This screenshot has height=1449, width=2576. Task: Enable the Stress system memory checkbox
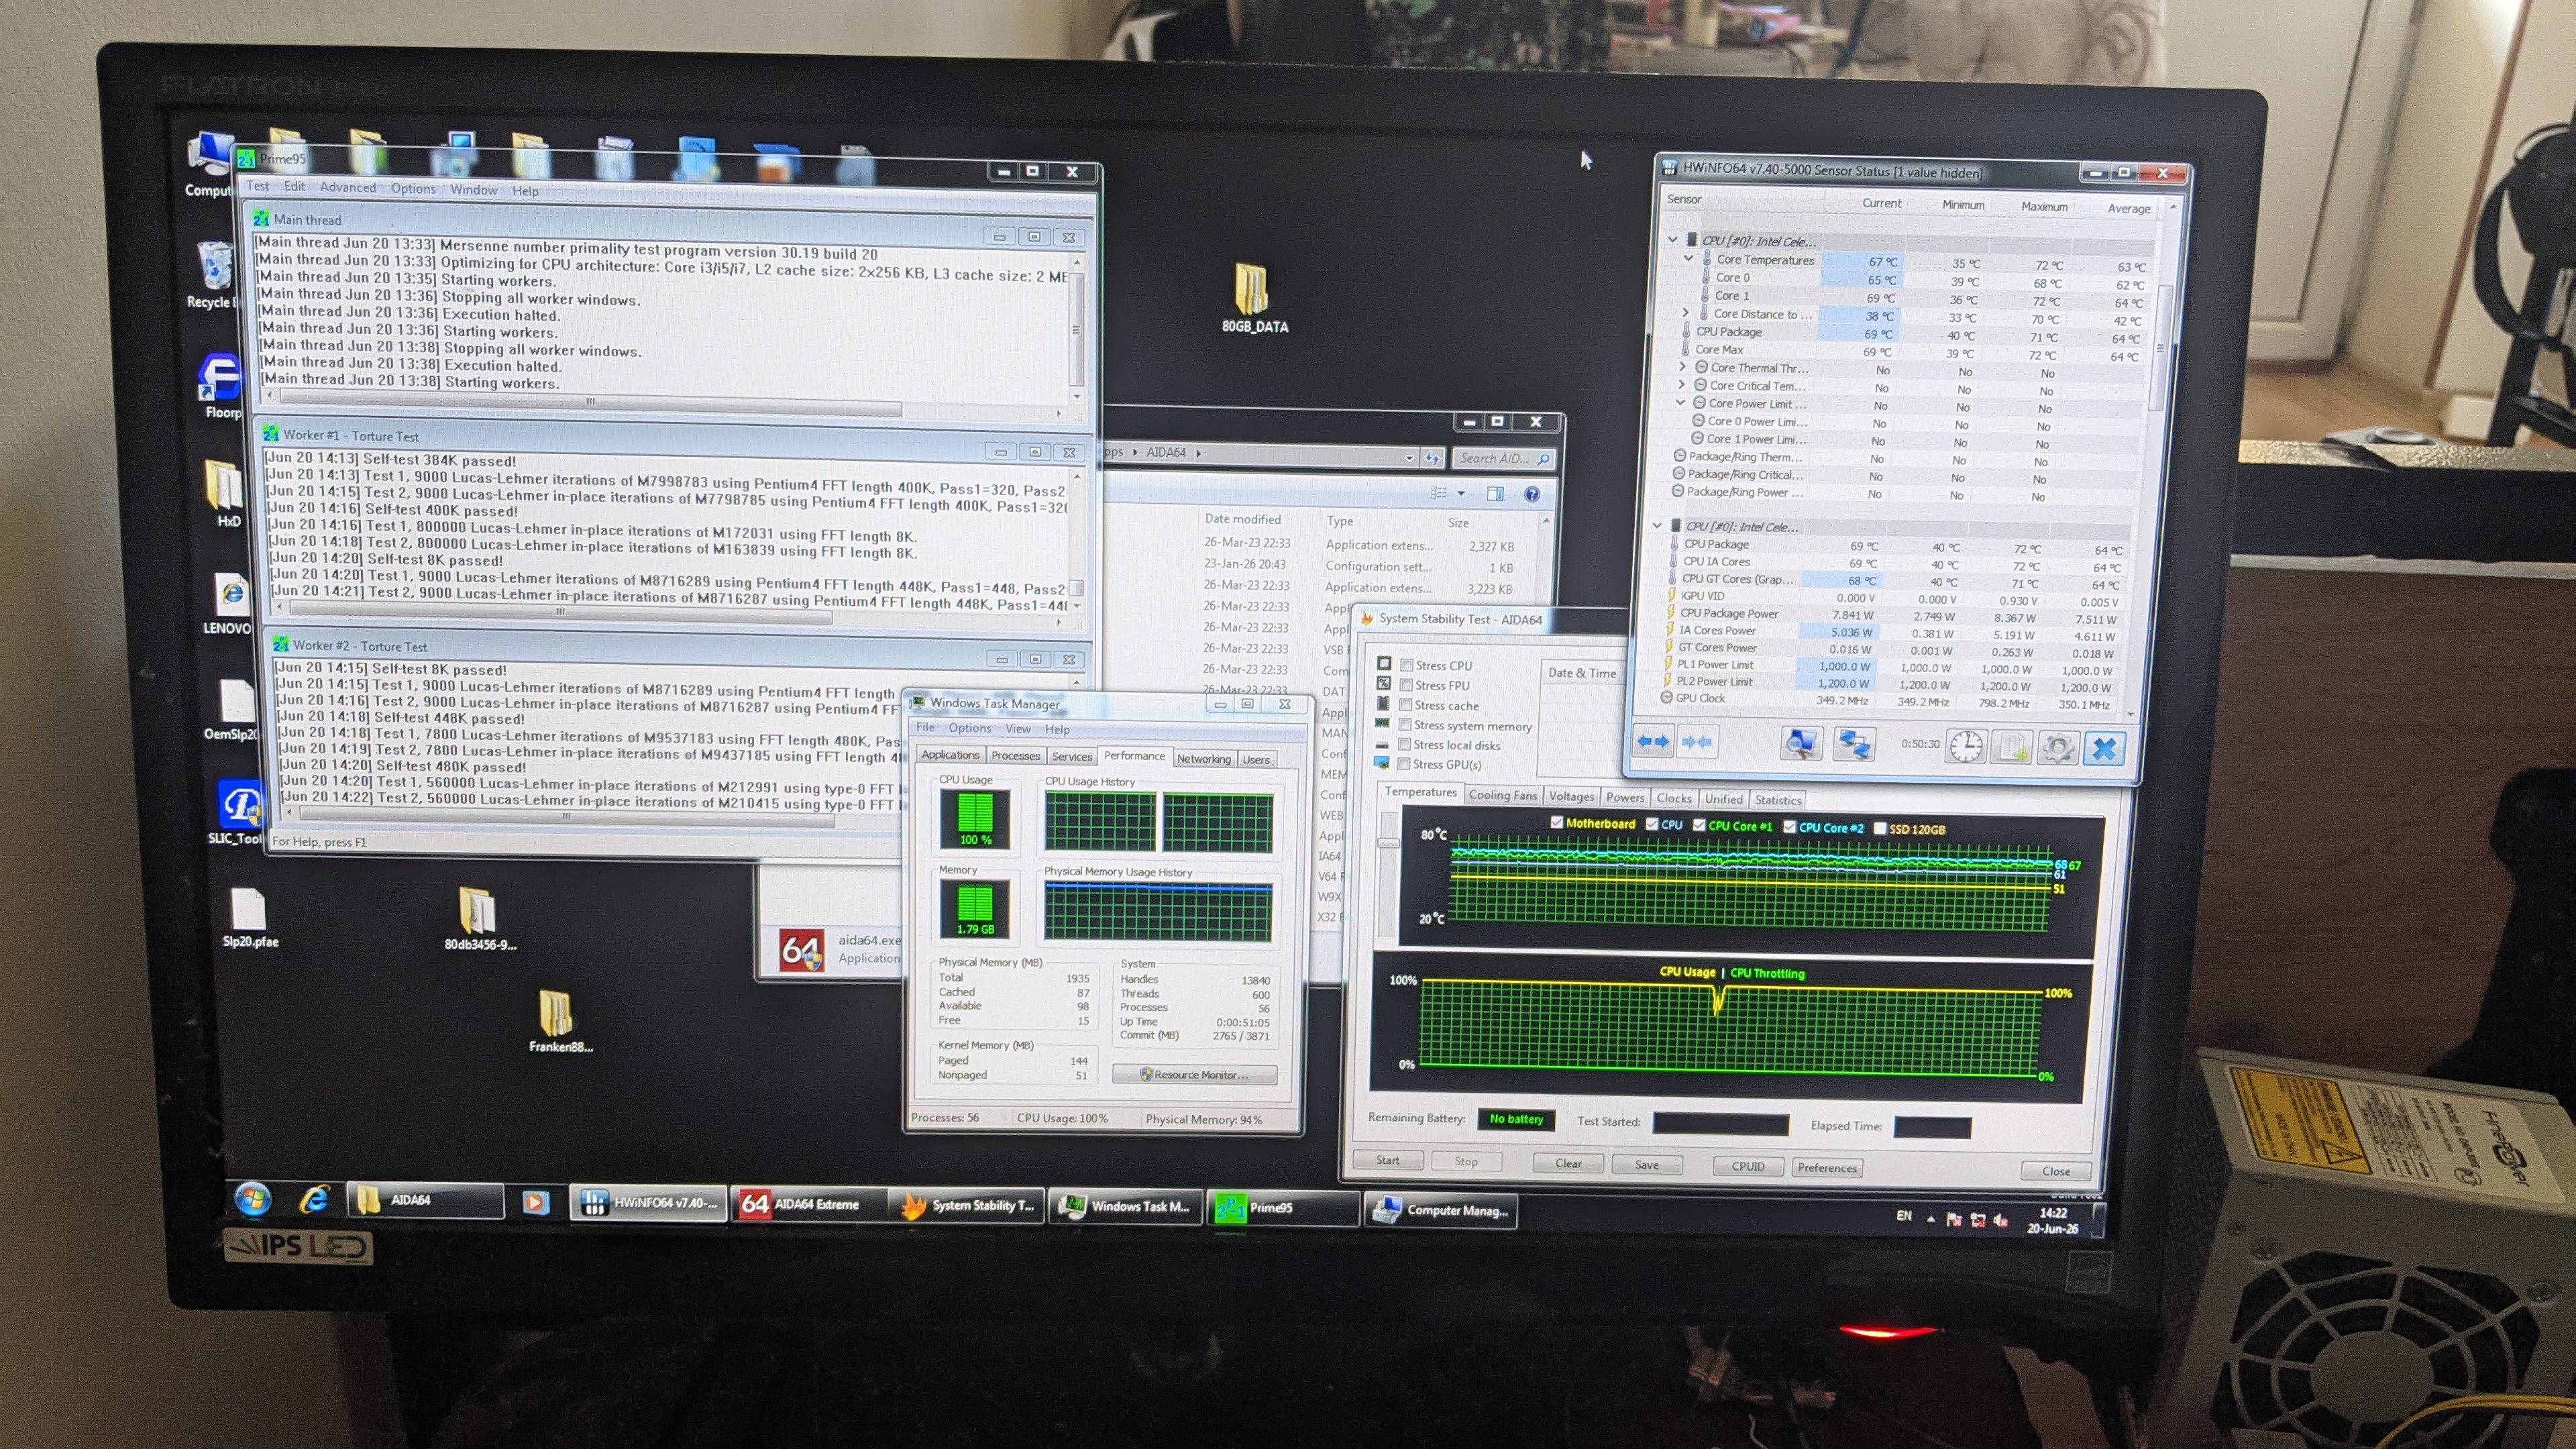pos(1405,725)
